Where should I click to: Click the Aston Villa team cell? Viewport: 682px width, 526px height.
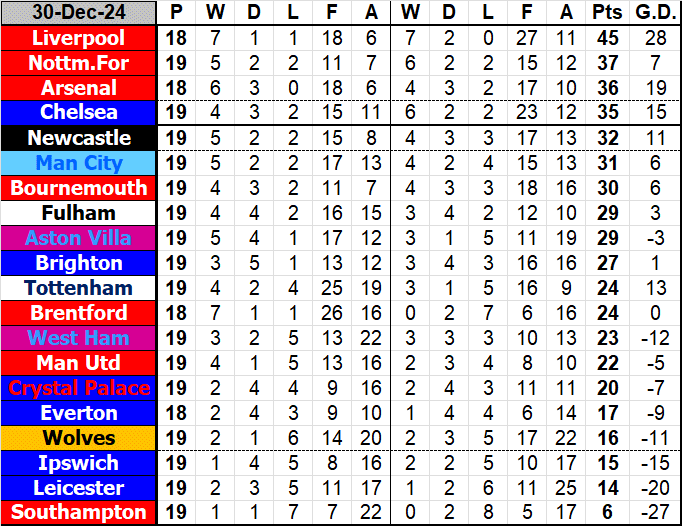point(79,238)
